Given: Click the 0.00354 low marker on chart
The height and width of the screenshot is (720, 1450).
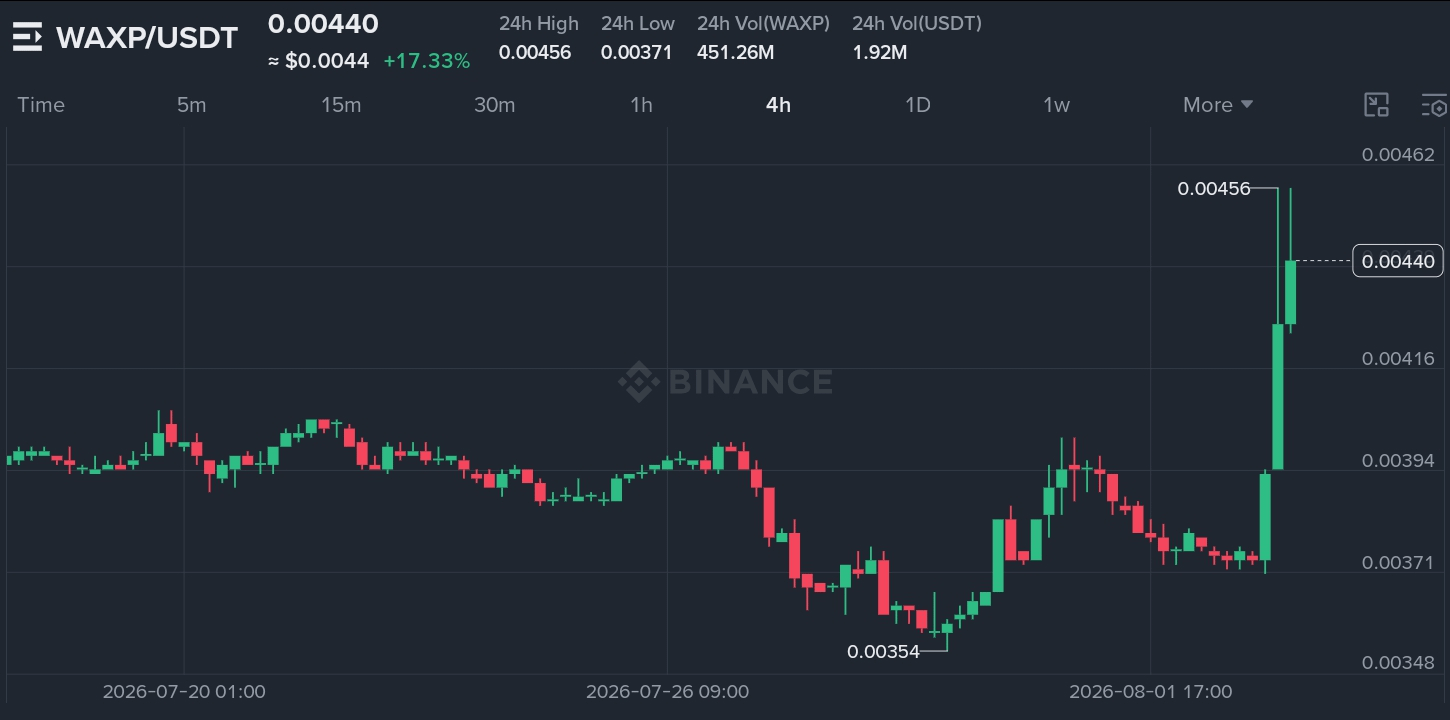Looking at the screenshot, I should 883,652.
